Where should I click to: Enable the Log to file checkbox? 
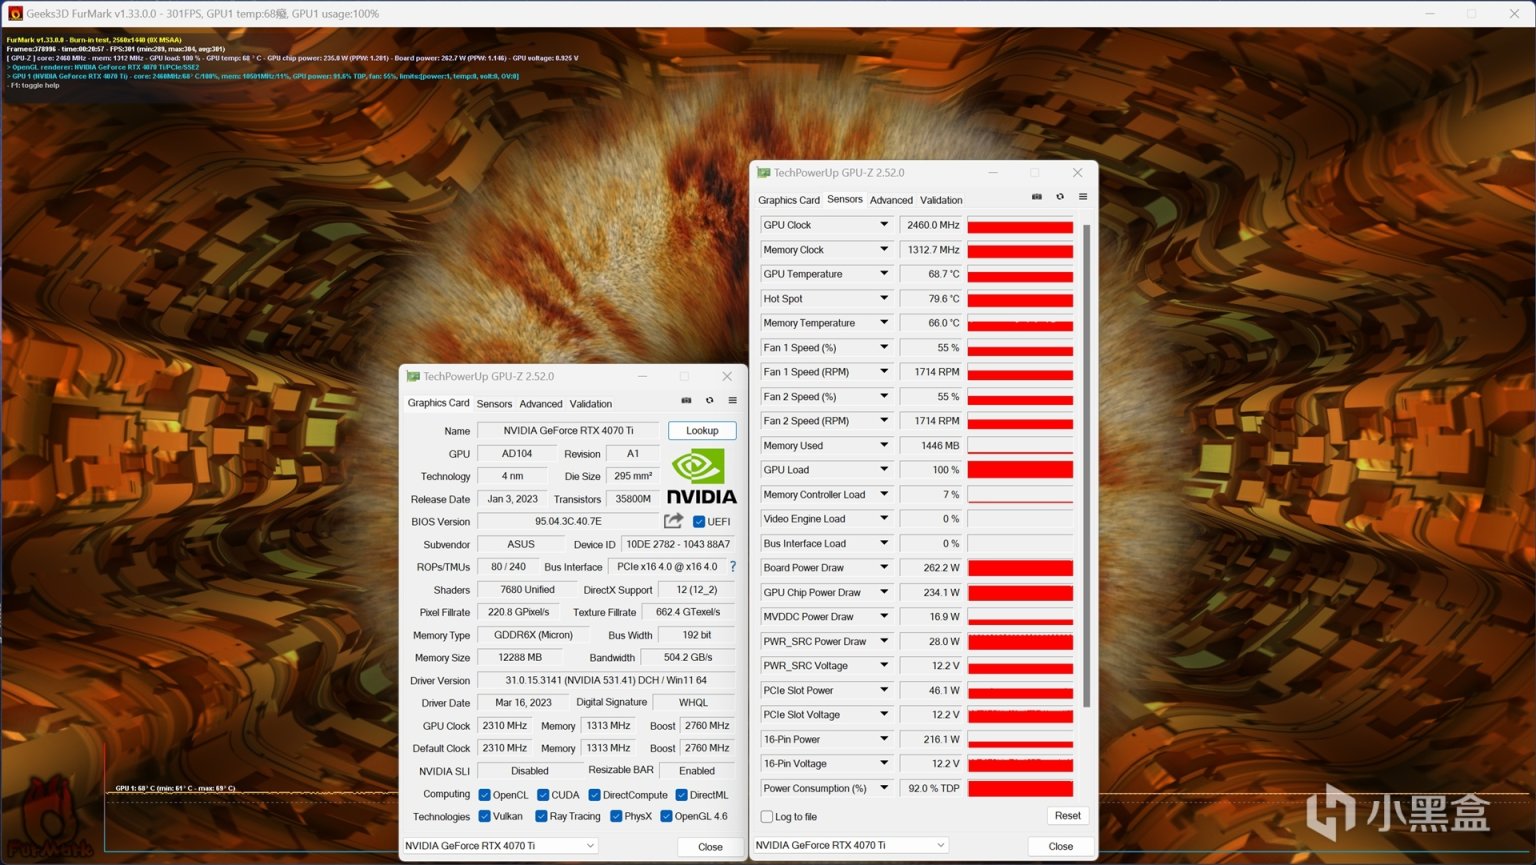coord(767,816)
